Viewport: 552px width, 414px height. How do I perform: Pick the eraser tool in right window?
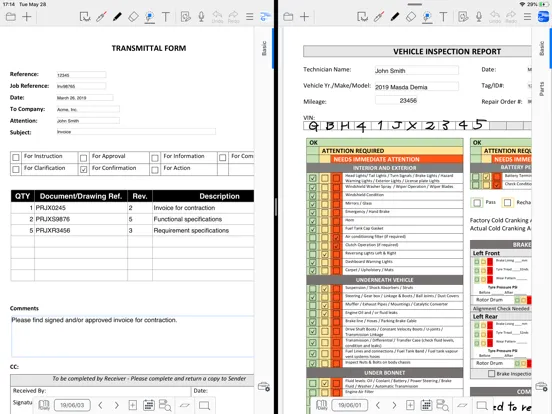(x=411, y=17)
